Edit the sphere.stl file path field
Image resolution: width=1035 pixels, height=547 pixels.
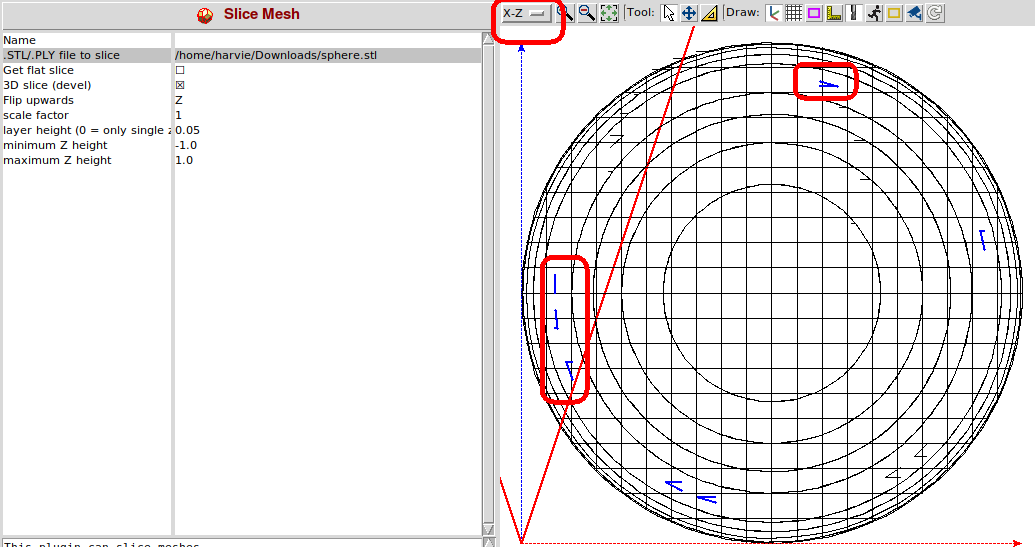click(x=327, y=55)
